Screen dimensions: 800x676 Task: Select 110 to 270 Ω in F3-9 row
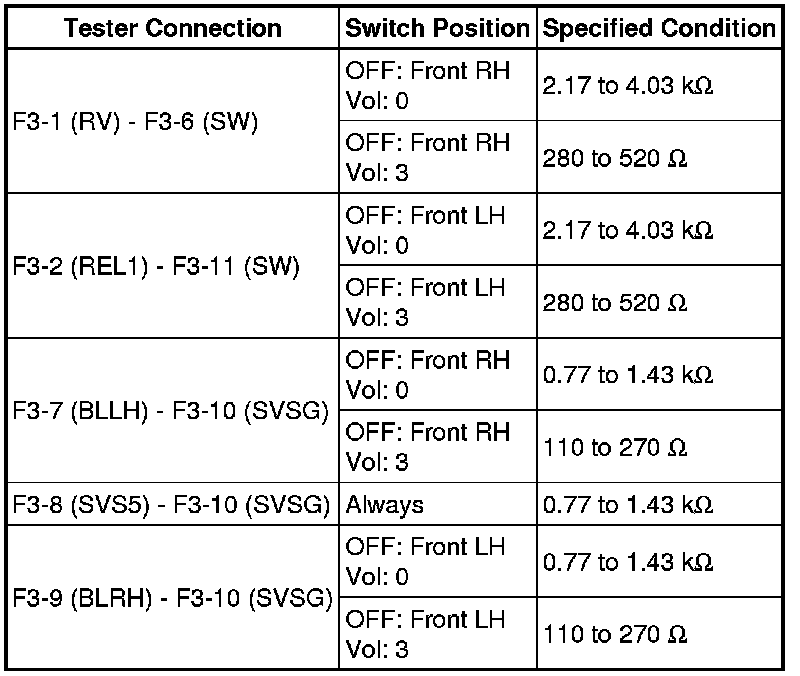coord(614,635)
